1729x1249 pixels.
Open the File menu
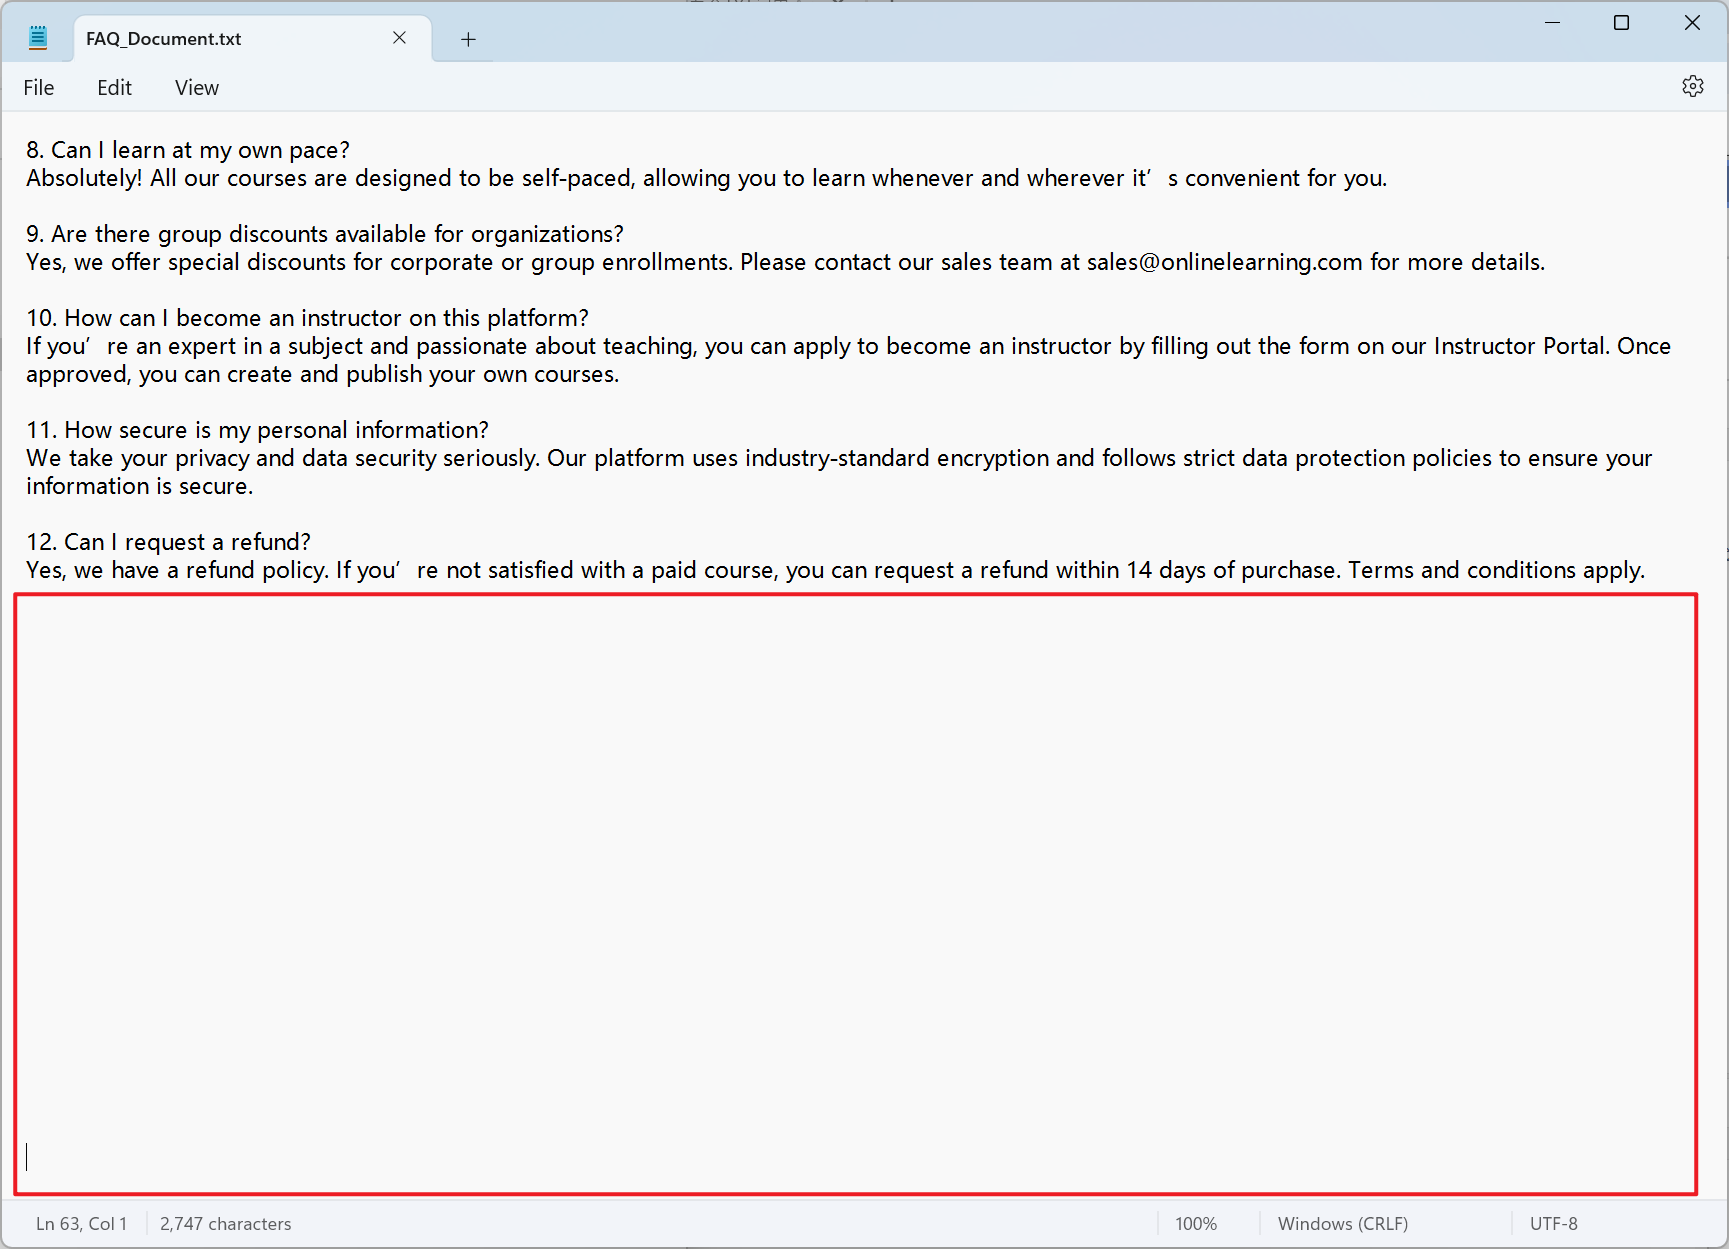tap(39, 88)
